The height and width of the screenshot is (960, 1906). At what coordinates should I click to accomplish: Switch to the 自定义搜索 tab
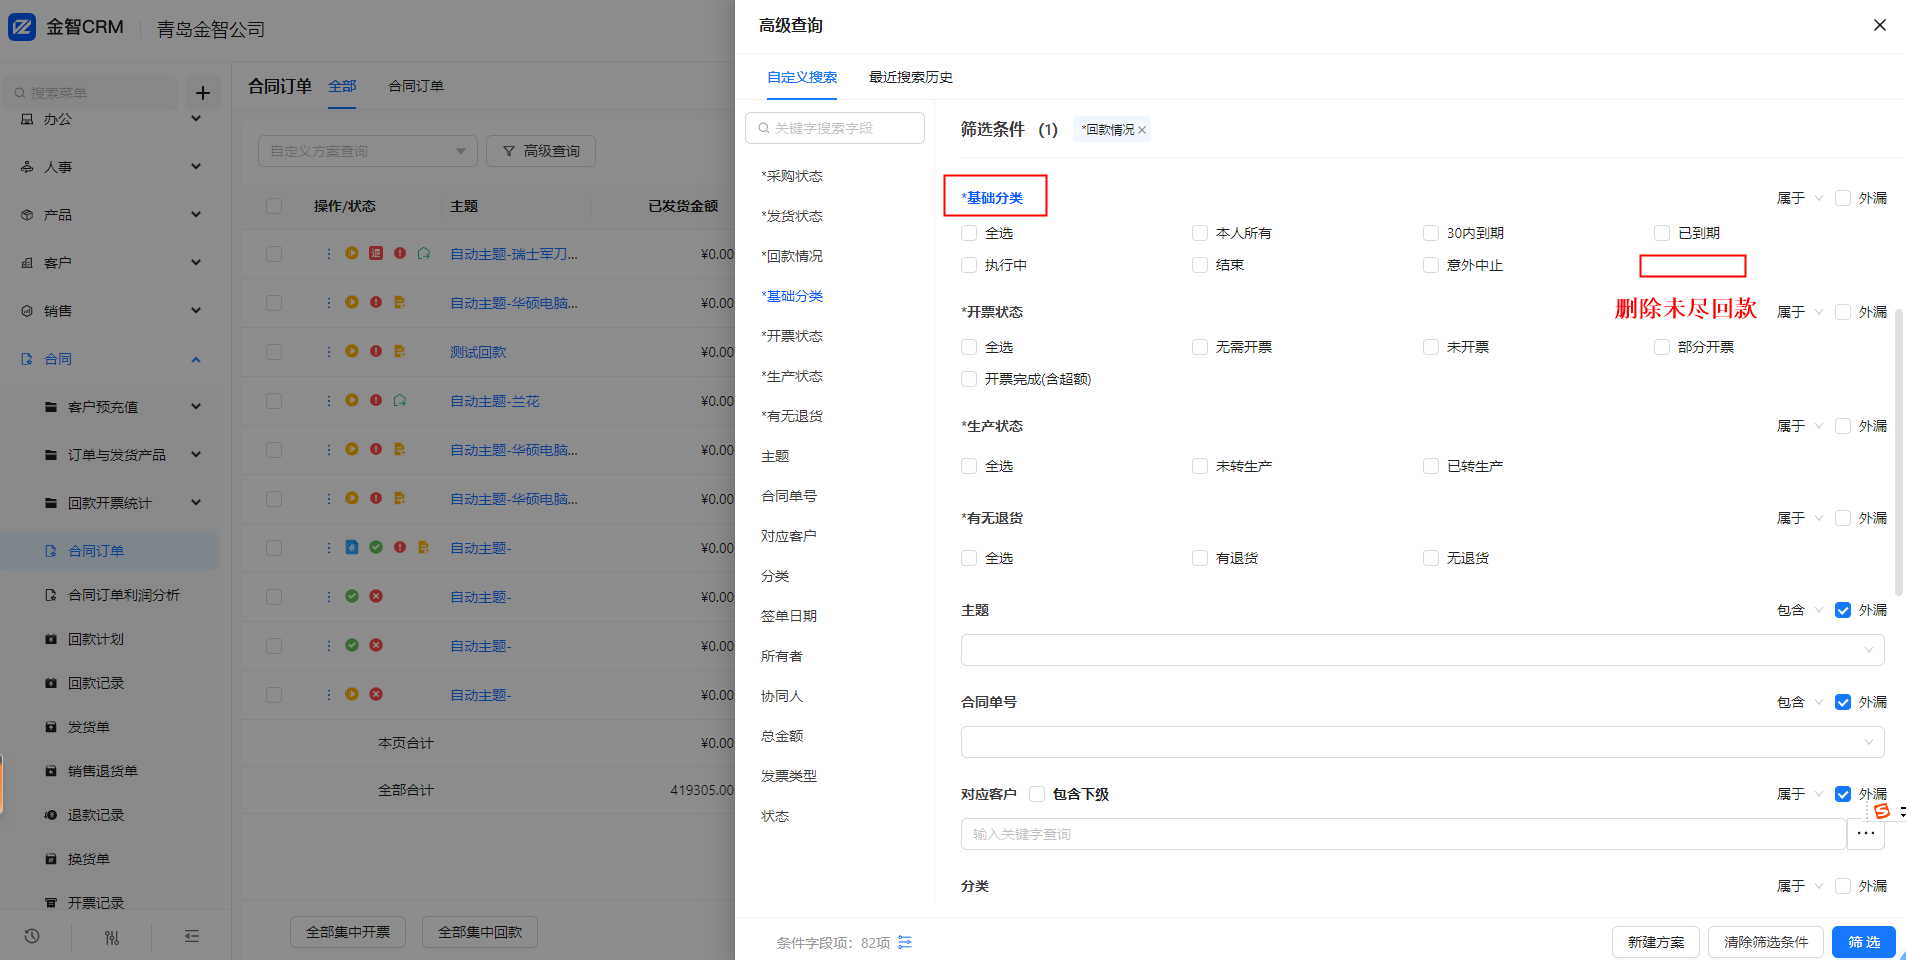click(x=802, y=77)
